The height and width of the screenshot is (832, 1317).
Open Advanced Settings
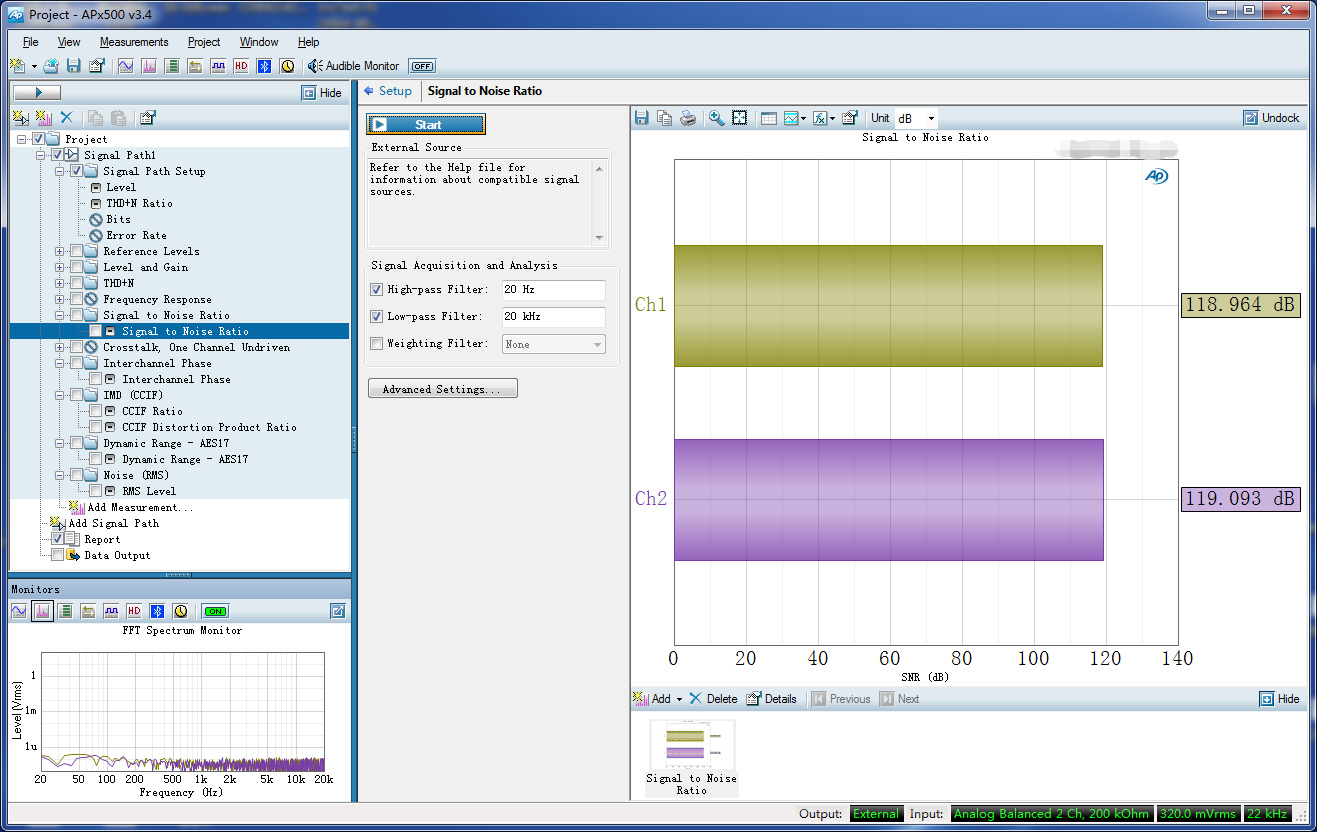point(442,389)
